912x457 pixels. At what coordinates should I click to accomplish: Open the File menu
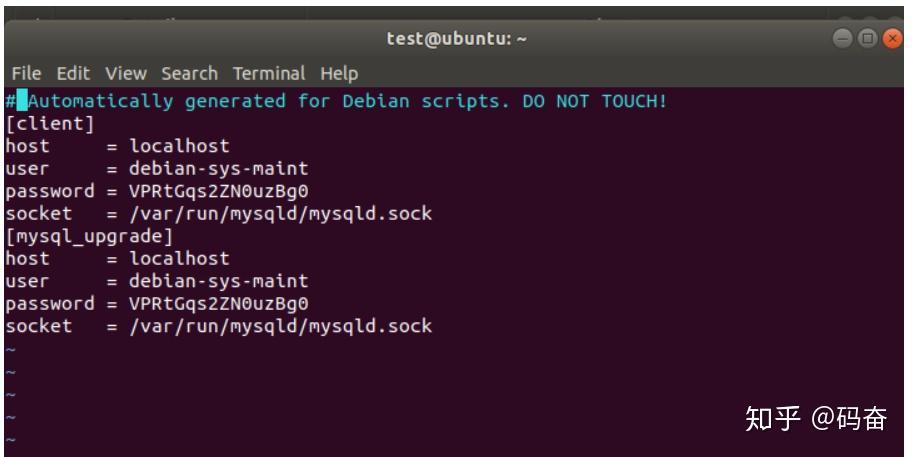26,74
